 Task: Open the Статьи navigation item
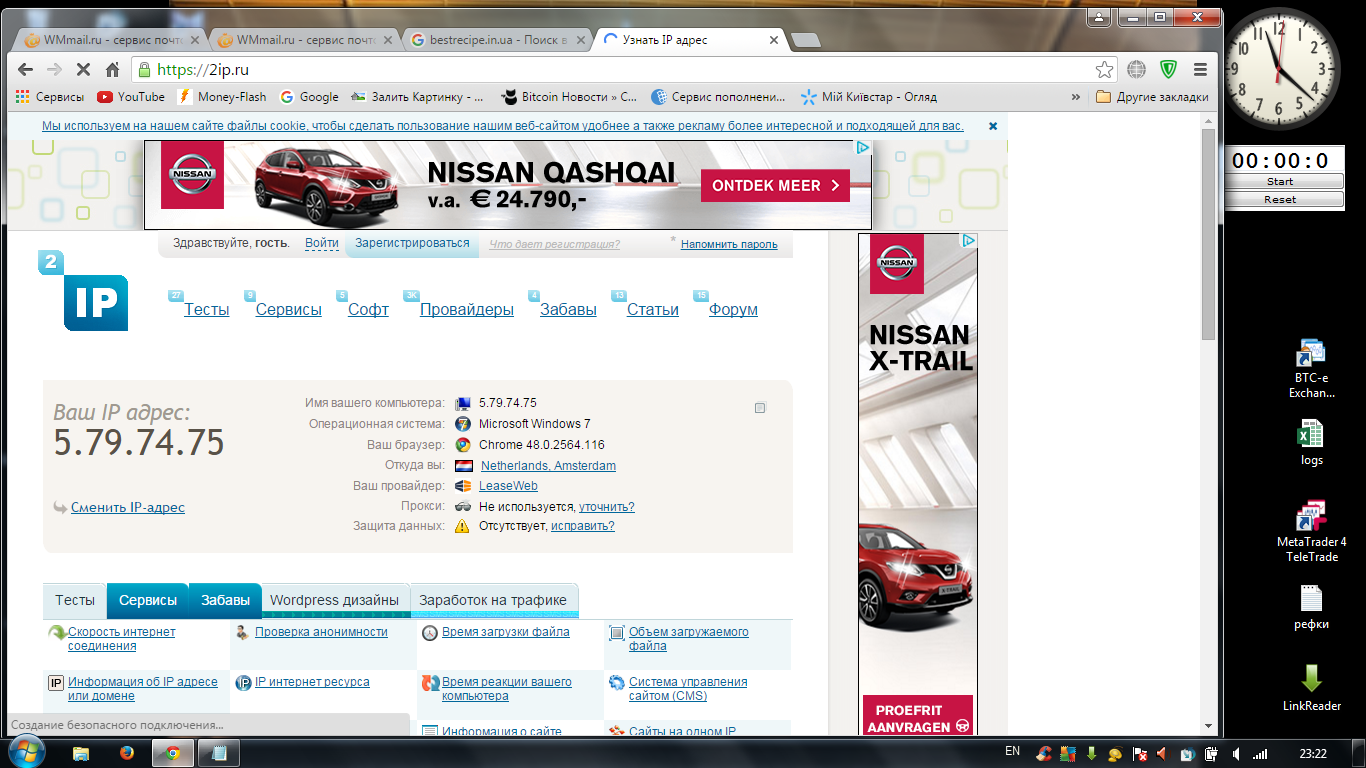[653, 310]
